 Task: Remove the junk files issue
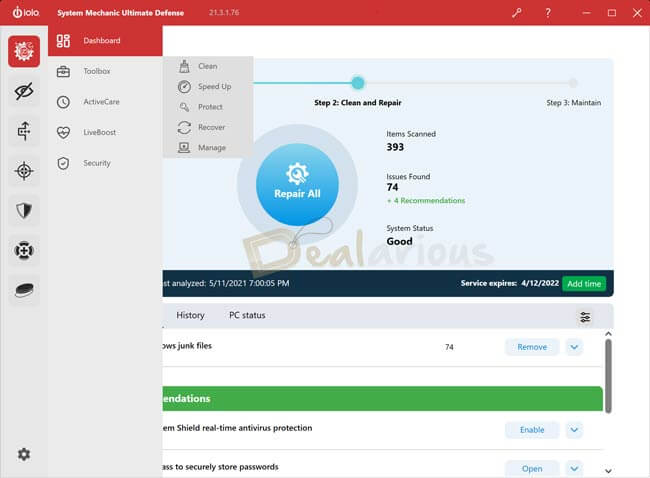point(532,347)
